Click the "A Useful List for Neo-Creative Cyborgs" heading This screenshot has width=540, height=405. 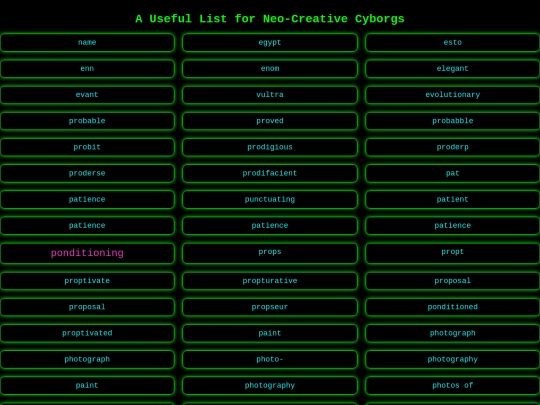tap(270, 19)
